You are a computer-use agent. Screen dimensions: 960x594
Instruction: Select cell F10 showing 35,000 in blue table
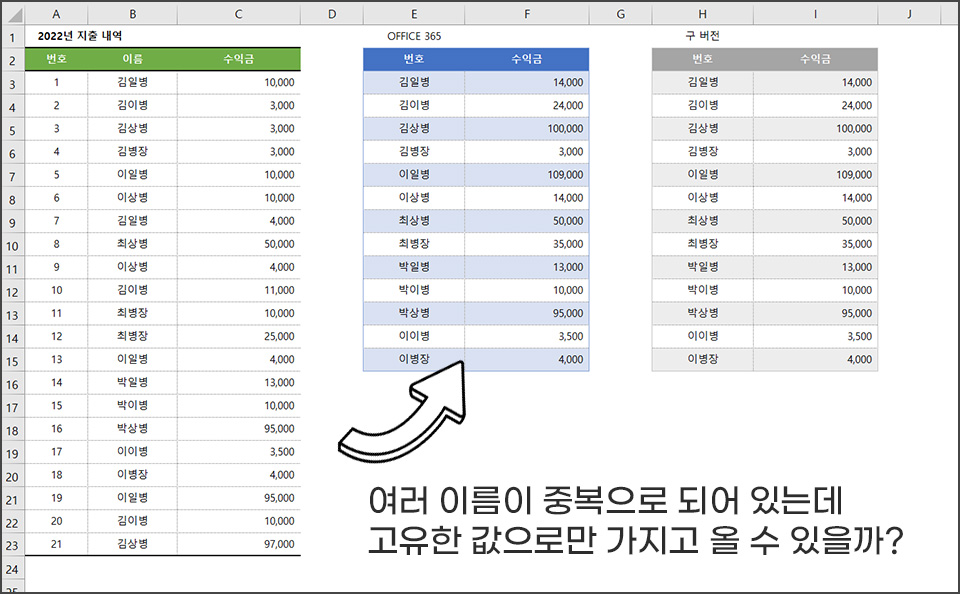click(x=527, y=244)
